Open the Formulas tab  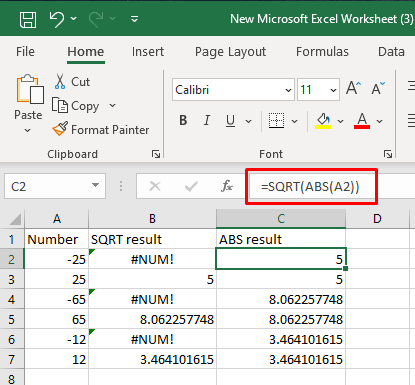[x=322, y=52]
